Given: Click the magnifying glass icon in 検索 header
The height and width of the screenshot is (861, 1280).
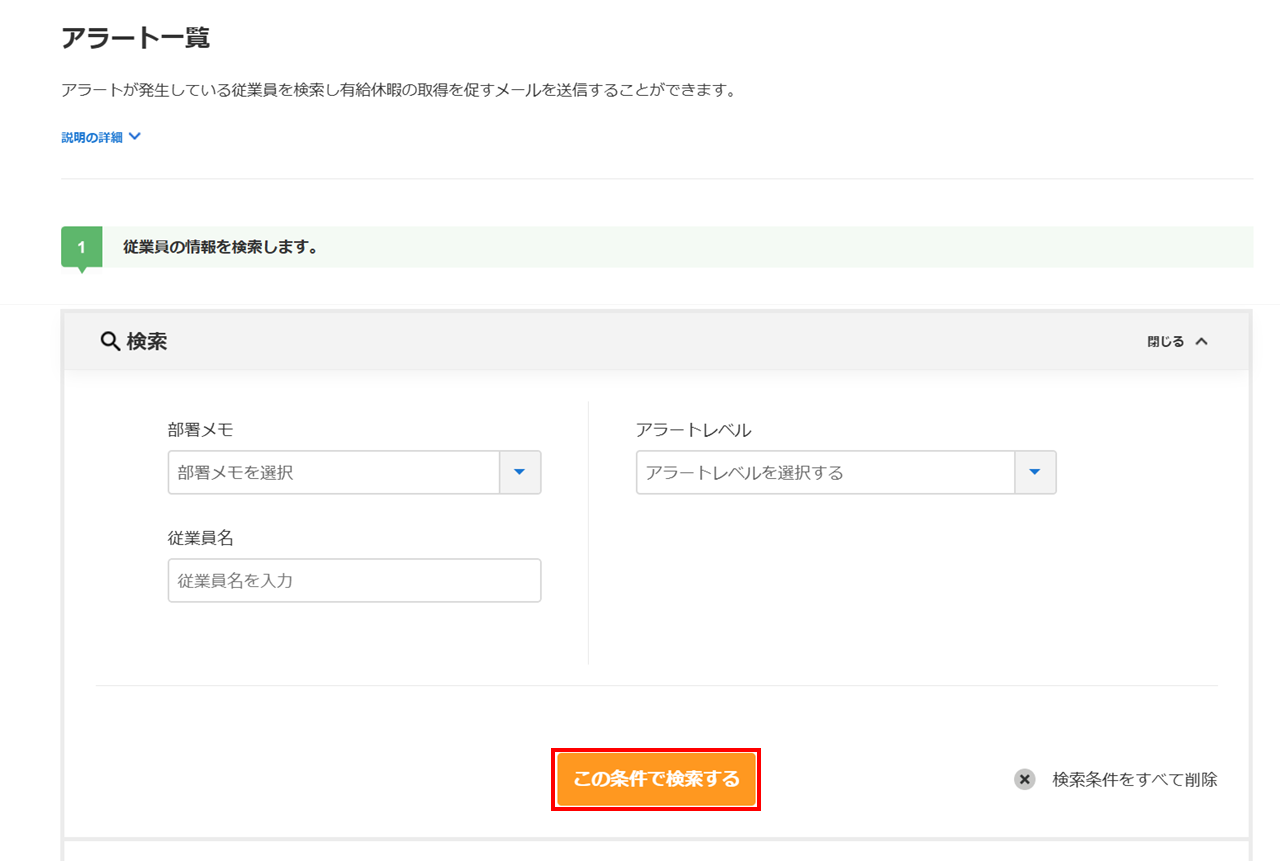Looking at the screenshot, I should coord(110,342).
